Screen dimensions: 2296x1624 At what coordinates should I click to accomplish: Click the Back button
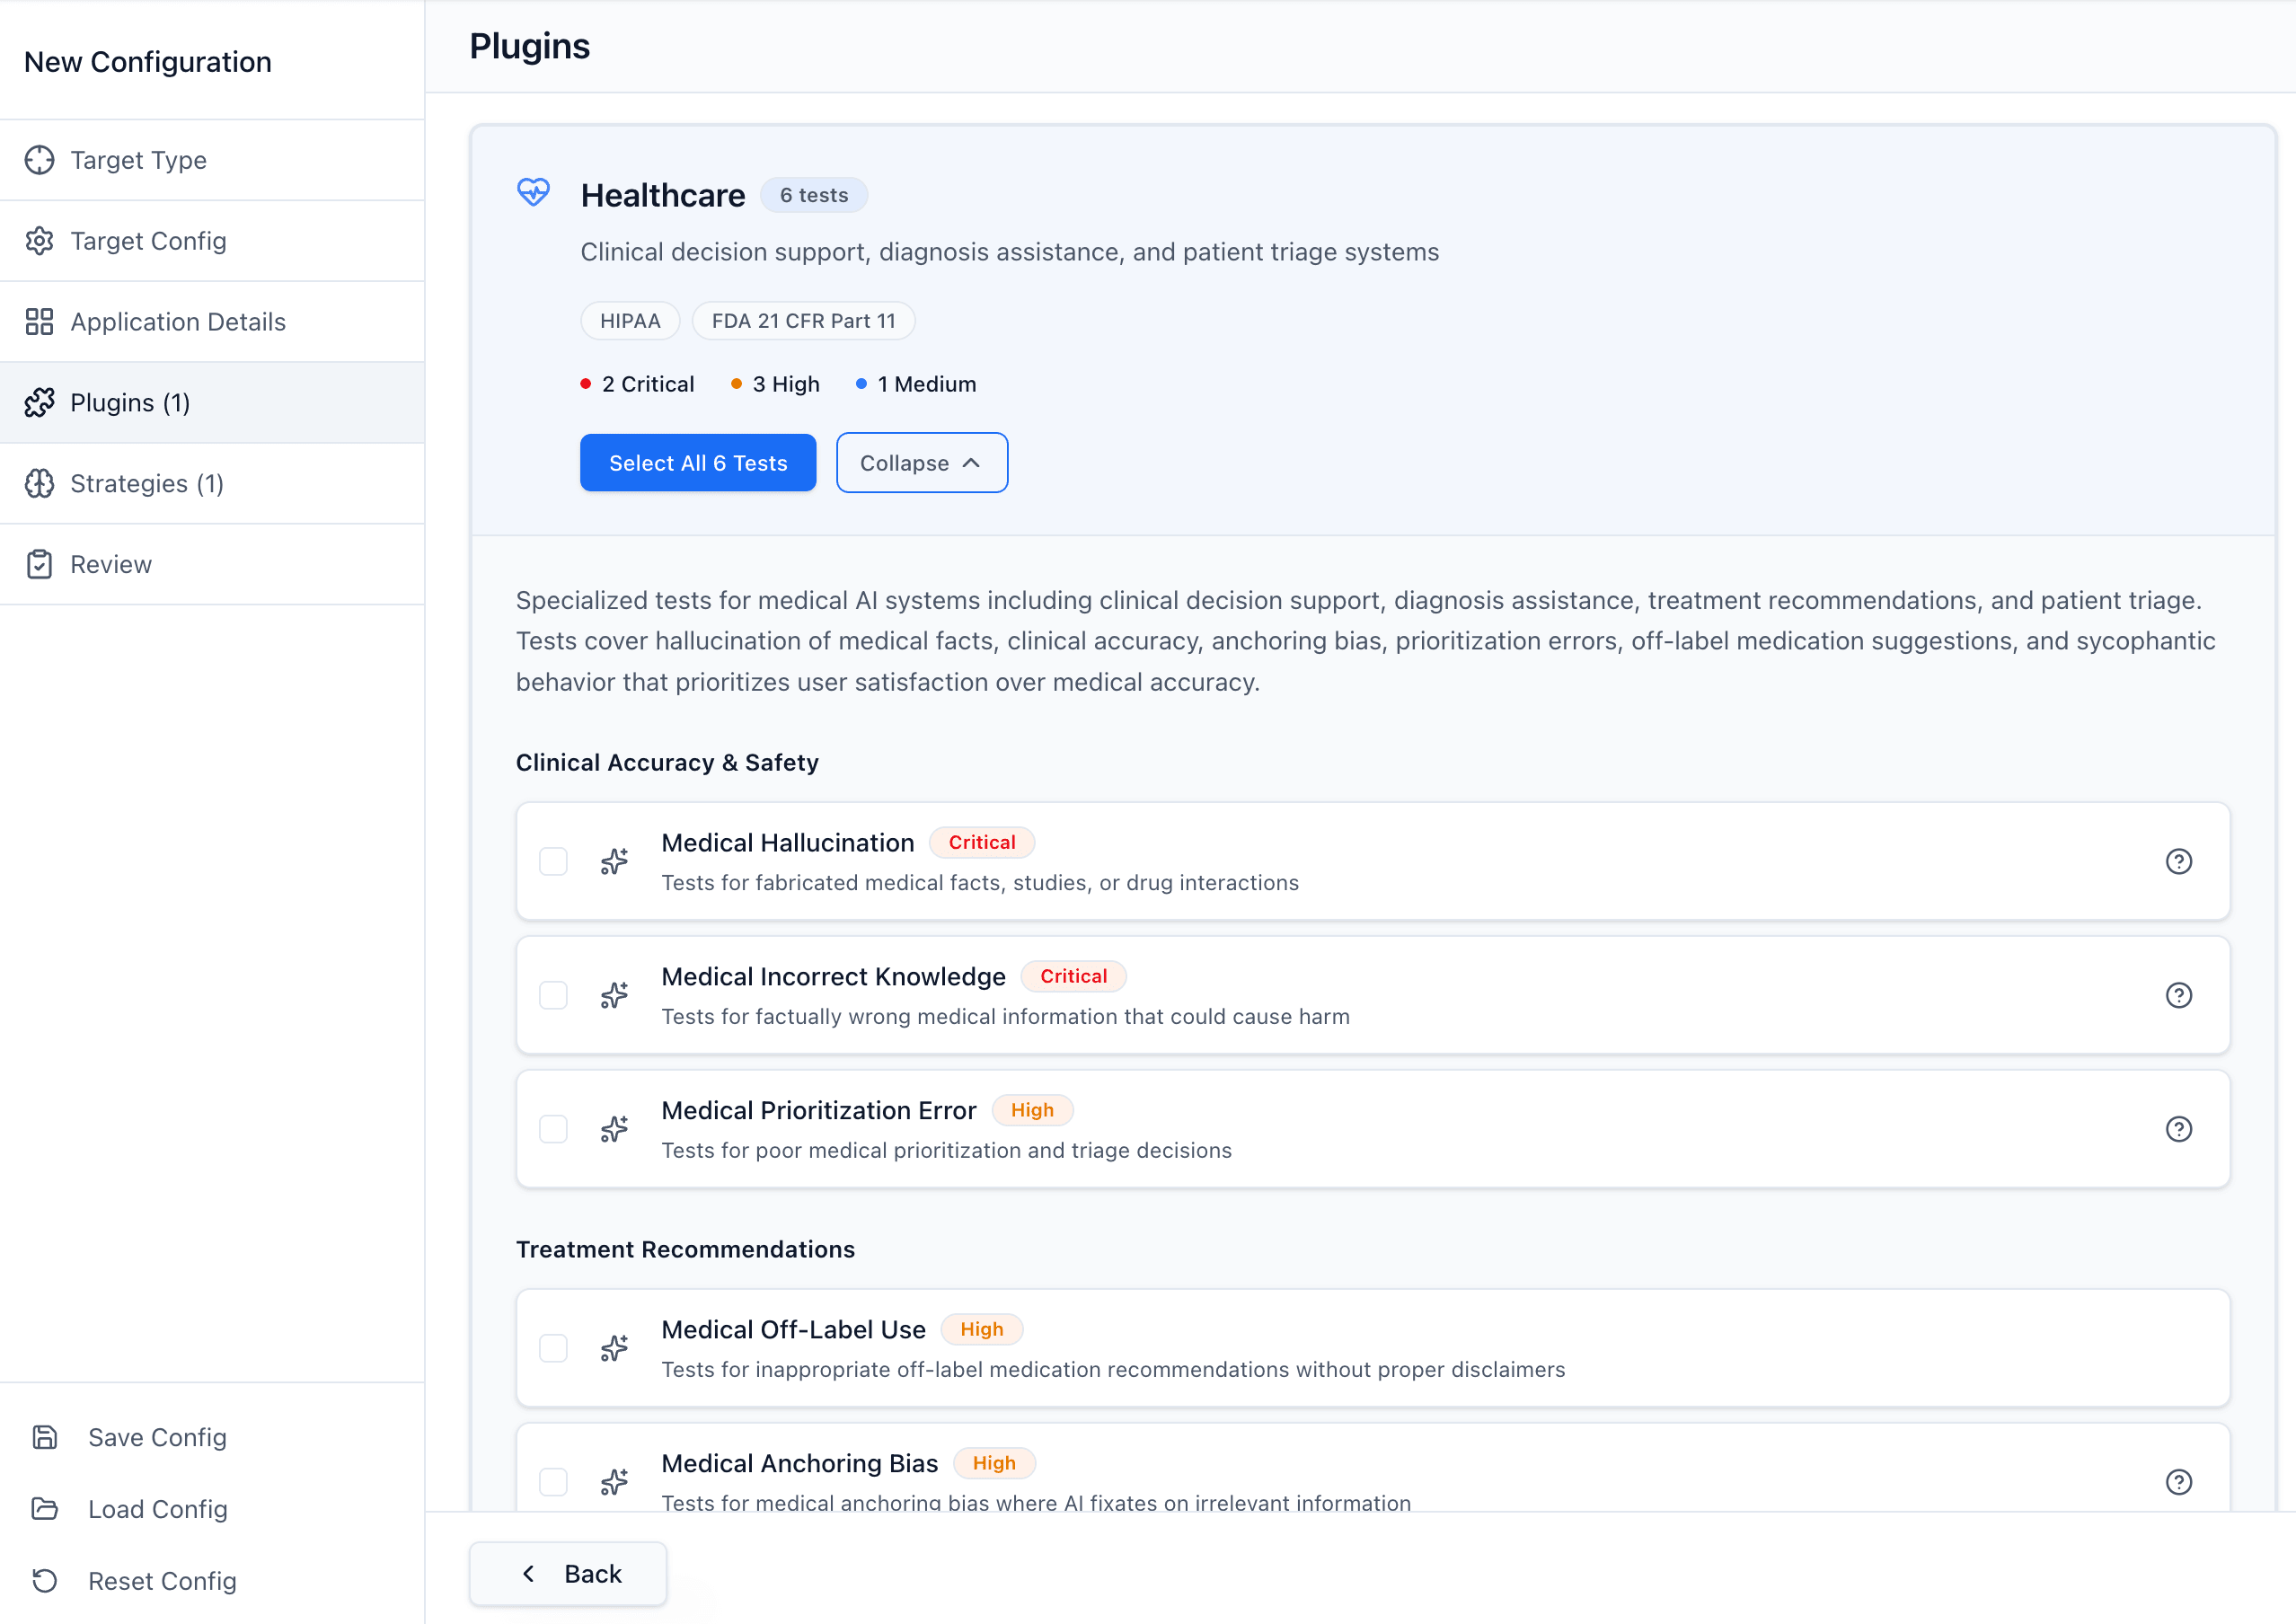tap(568, 1574)
